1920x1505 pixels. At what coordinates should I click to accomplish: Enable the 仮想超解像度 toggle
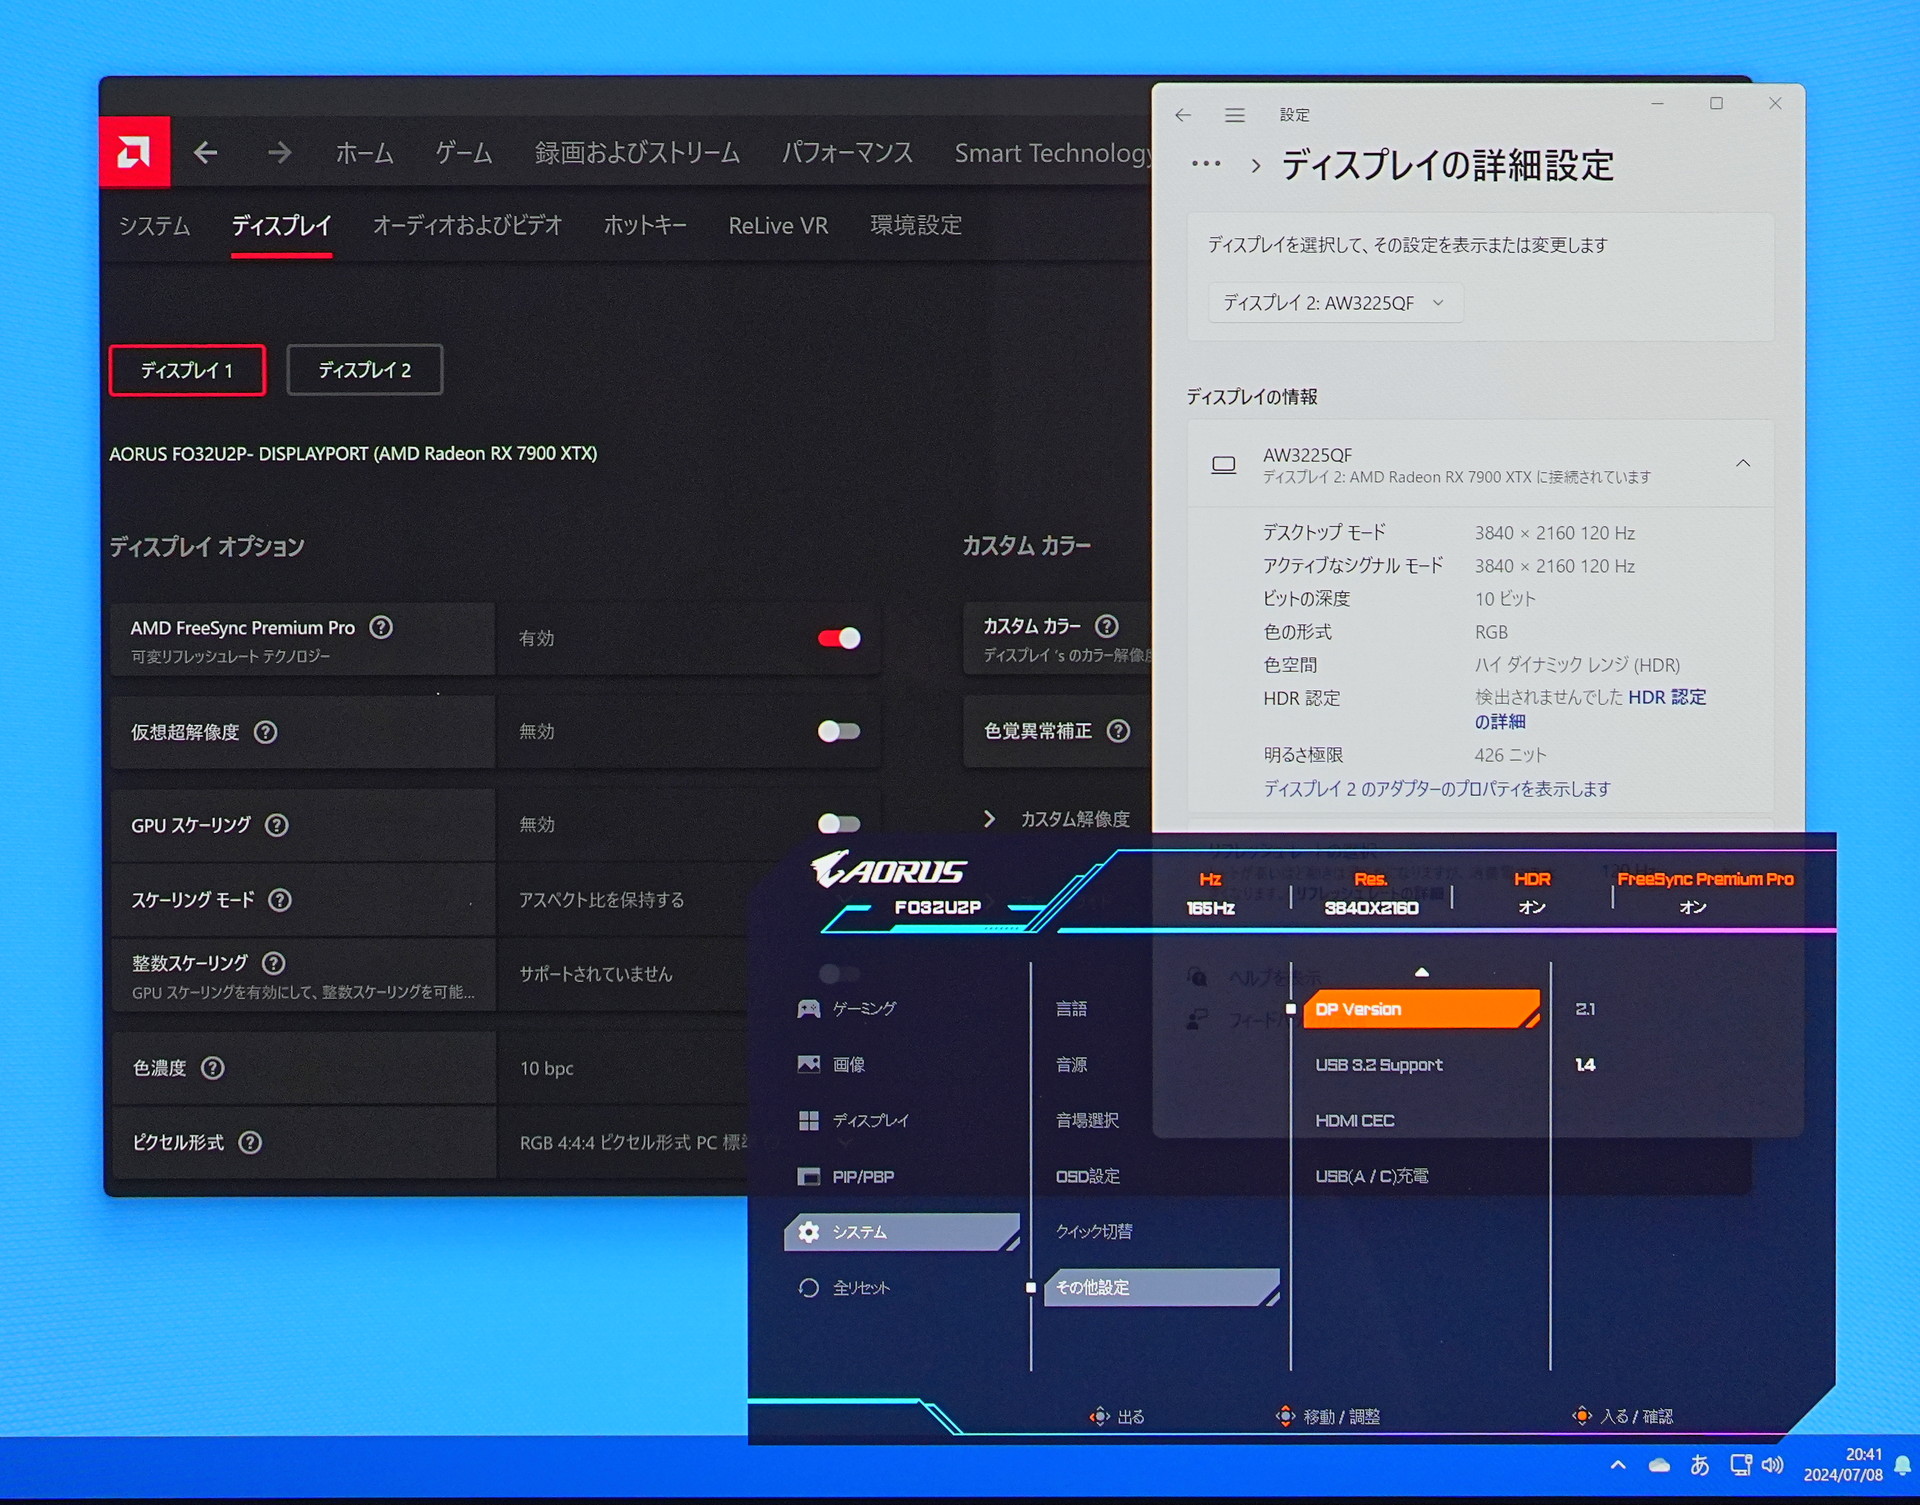[839, 731]
